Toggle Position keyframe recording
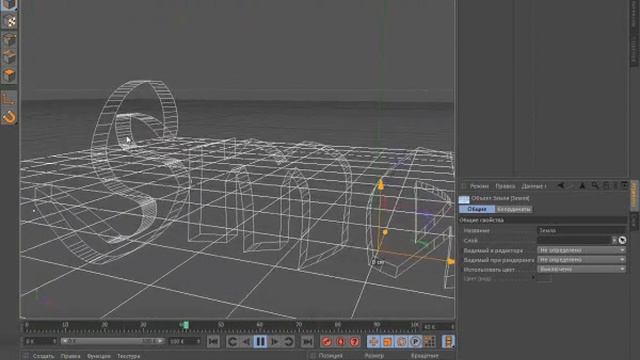The height and width of the screenshot is (360, 640). tap(373, 341)
